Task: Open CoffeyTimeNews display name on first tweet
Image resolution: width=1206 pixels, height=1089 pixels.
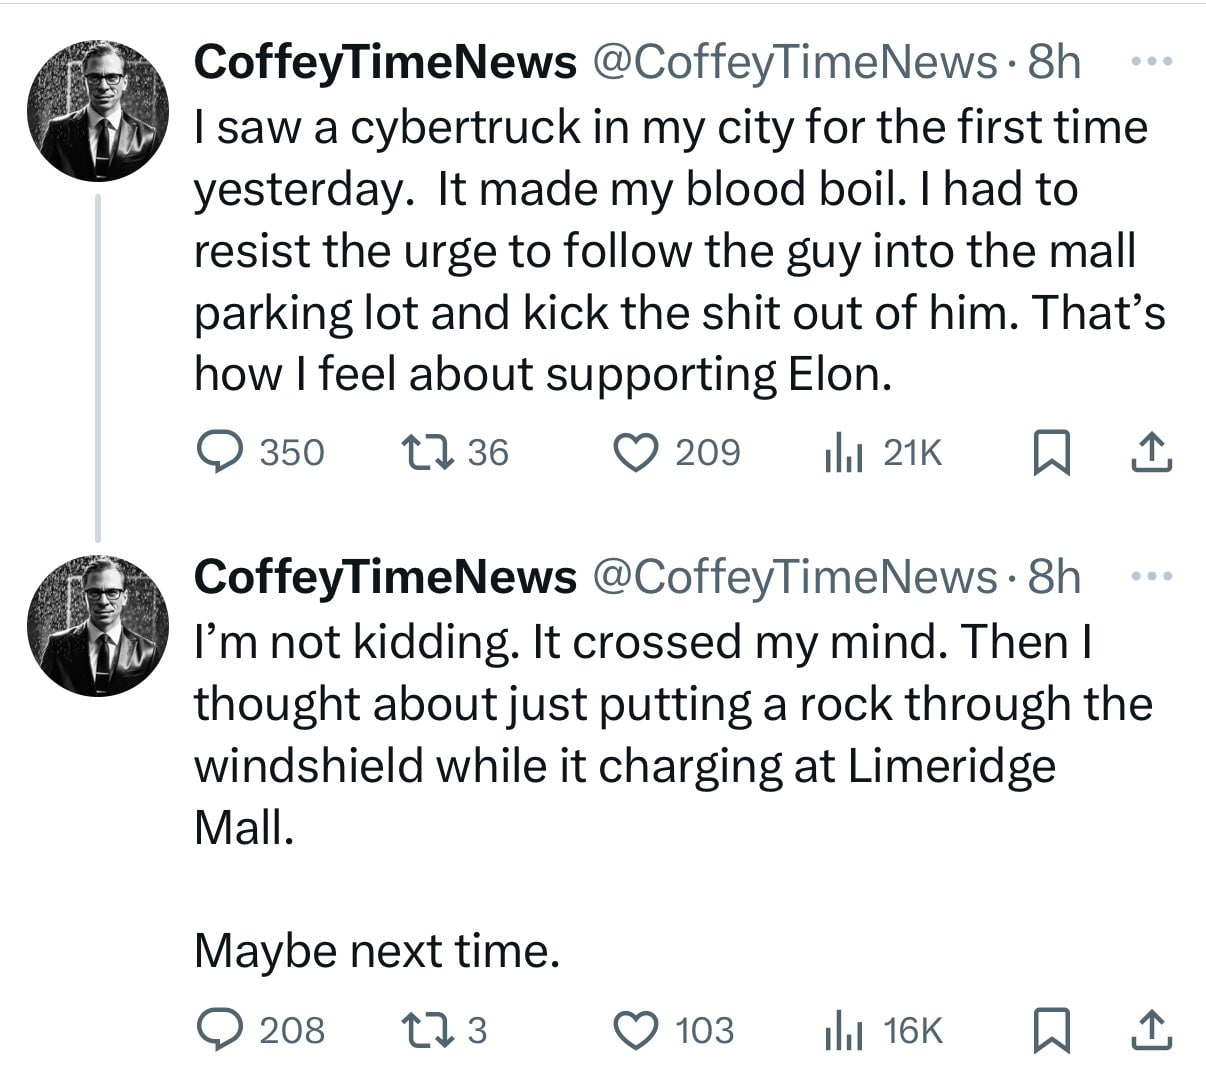Action: tap(385, 62)
